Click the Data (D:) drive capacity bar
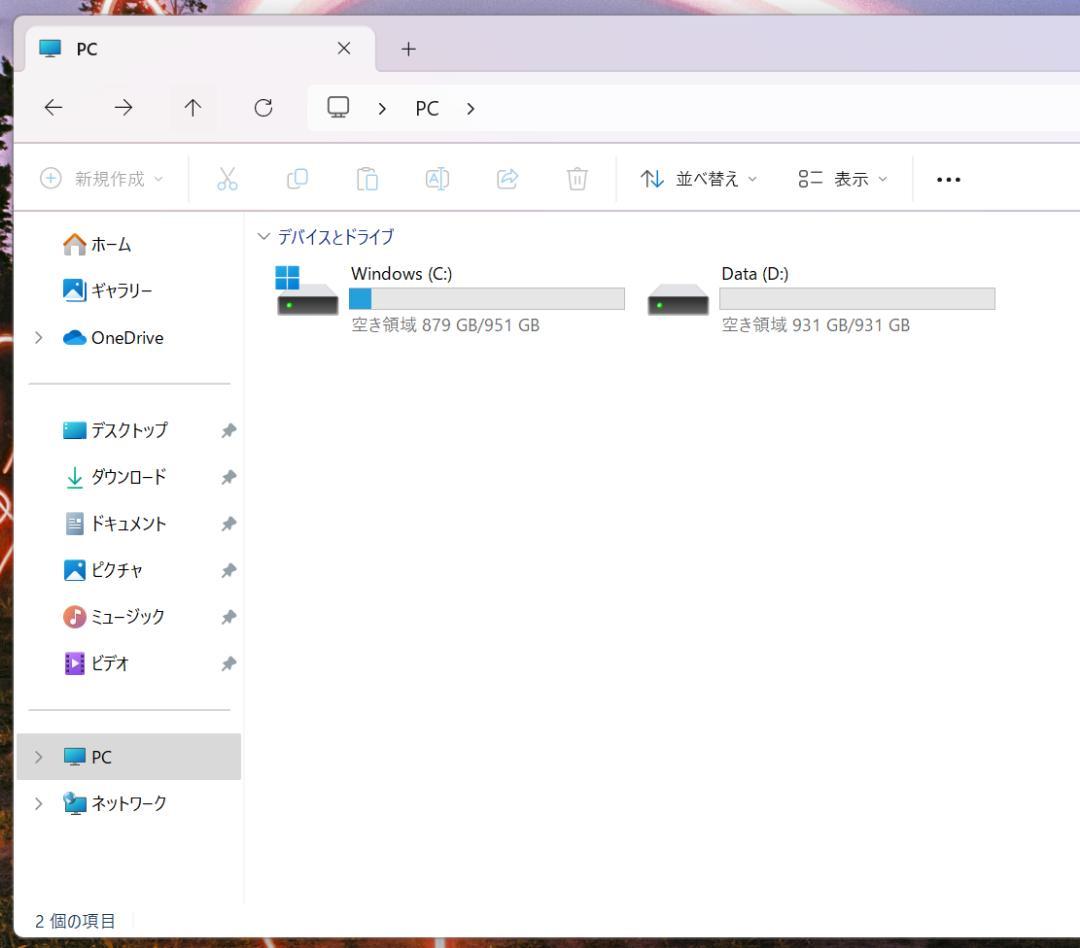1080x948 pixels. pyautogui.click(x=857, y=299)
